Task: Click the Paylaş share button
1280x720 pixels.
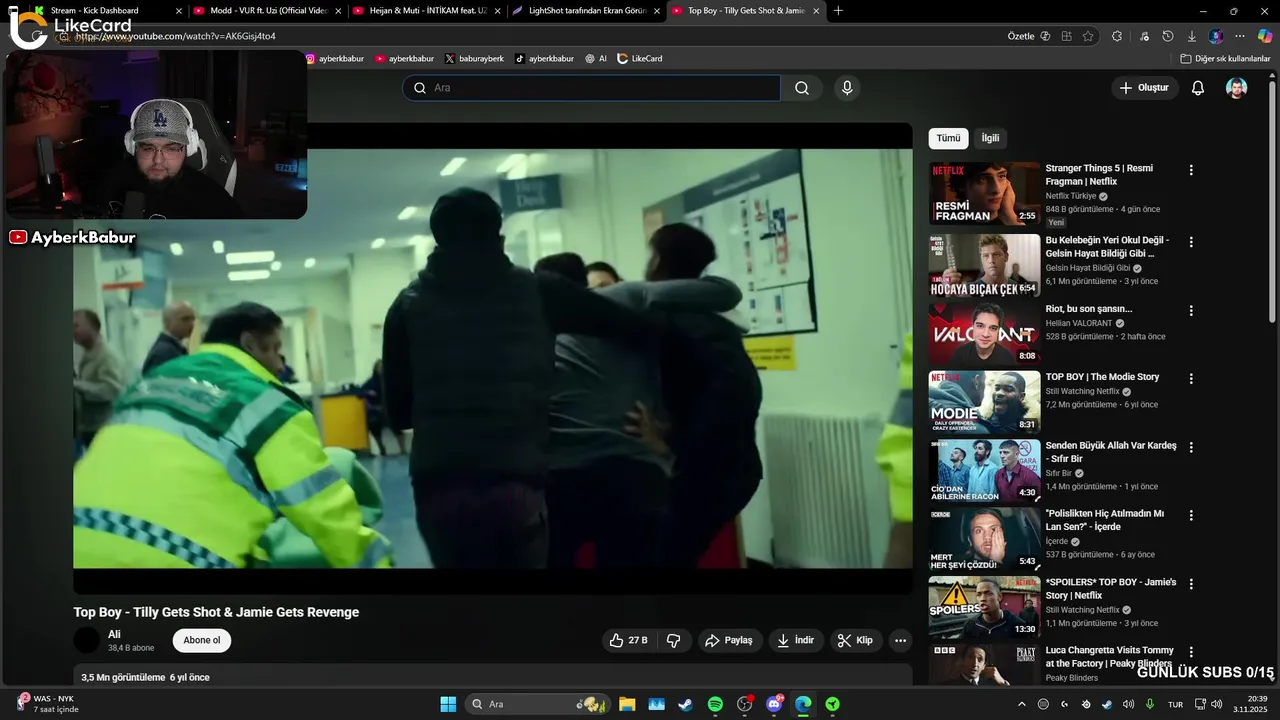Action: 728,640
